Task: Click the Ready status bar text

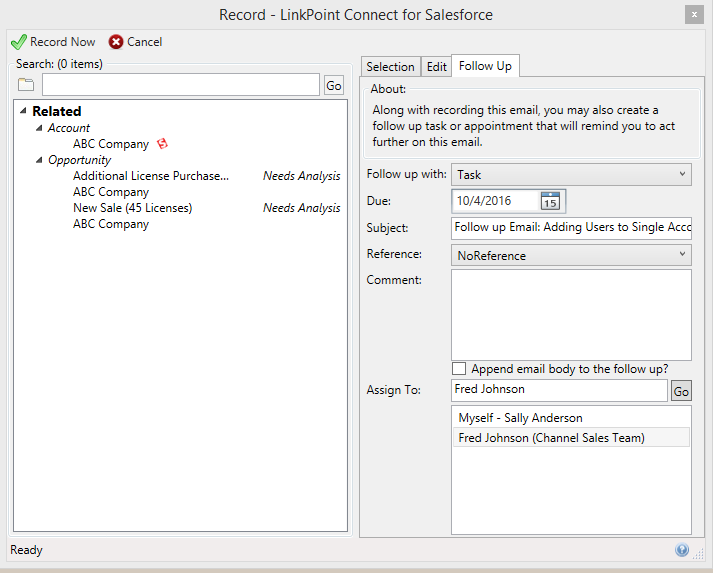Action: click(x=26, y=550)
